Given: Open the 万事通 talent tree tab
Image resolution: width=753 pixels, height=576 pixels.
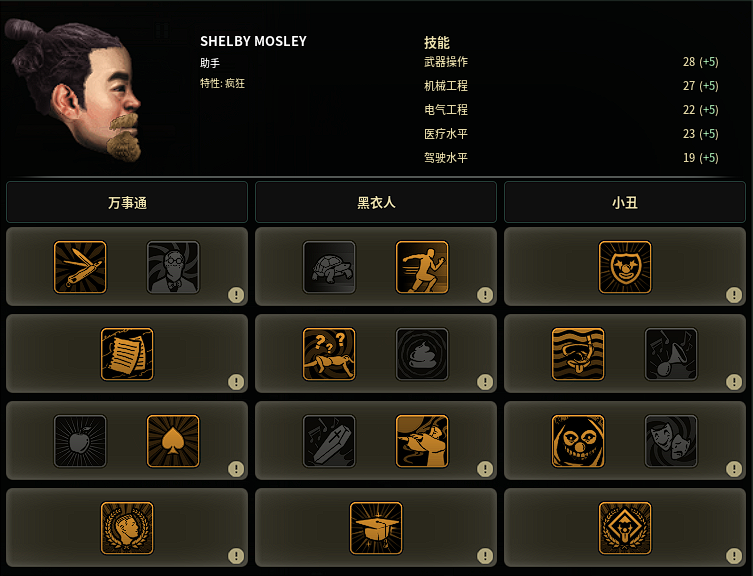Looking at the screenshot, I should (x=127, y=202).
